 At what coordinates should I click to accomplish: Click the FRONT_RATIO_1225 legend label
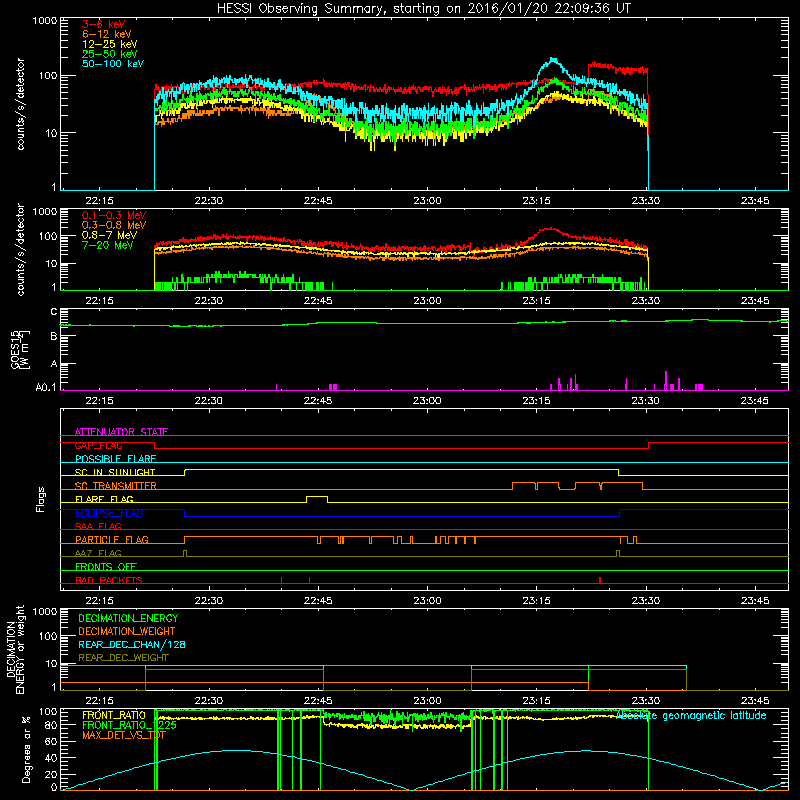point(129,725)
